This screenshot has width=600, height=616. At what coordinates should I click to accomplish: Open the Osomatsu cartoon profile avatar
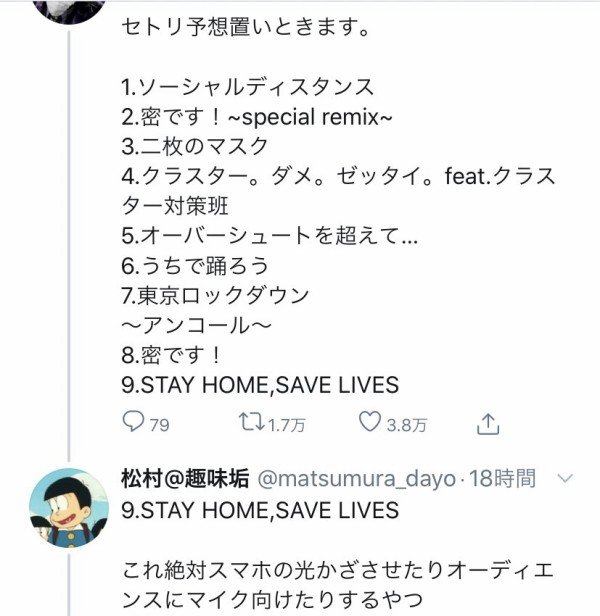[x=69, y=508]
